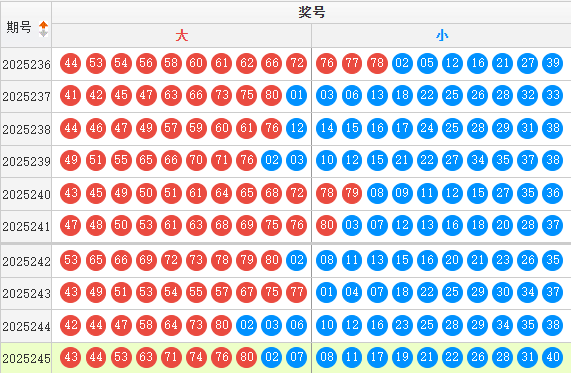
Task: Click blue ball 39 in row 2025236
Action: click(x=552, y=63)
